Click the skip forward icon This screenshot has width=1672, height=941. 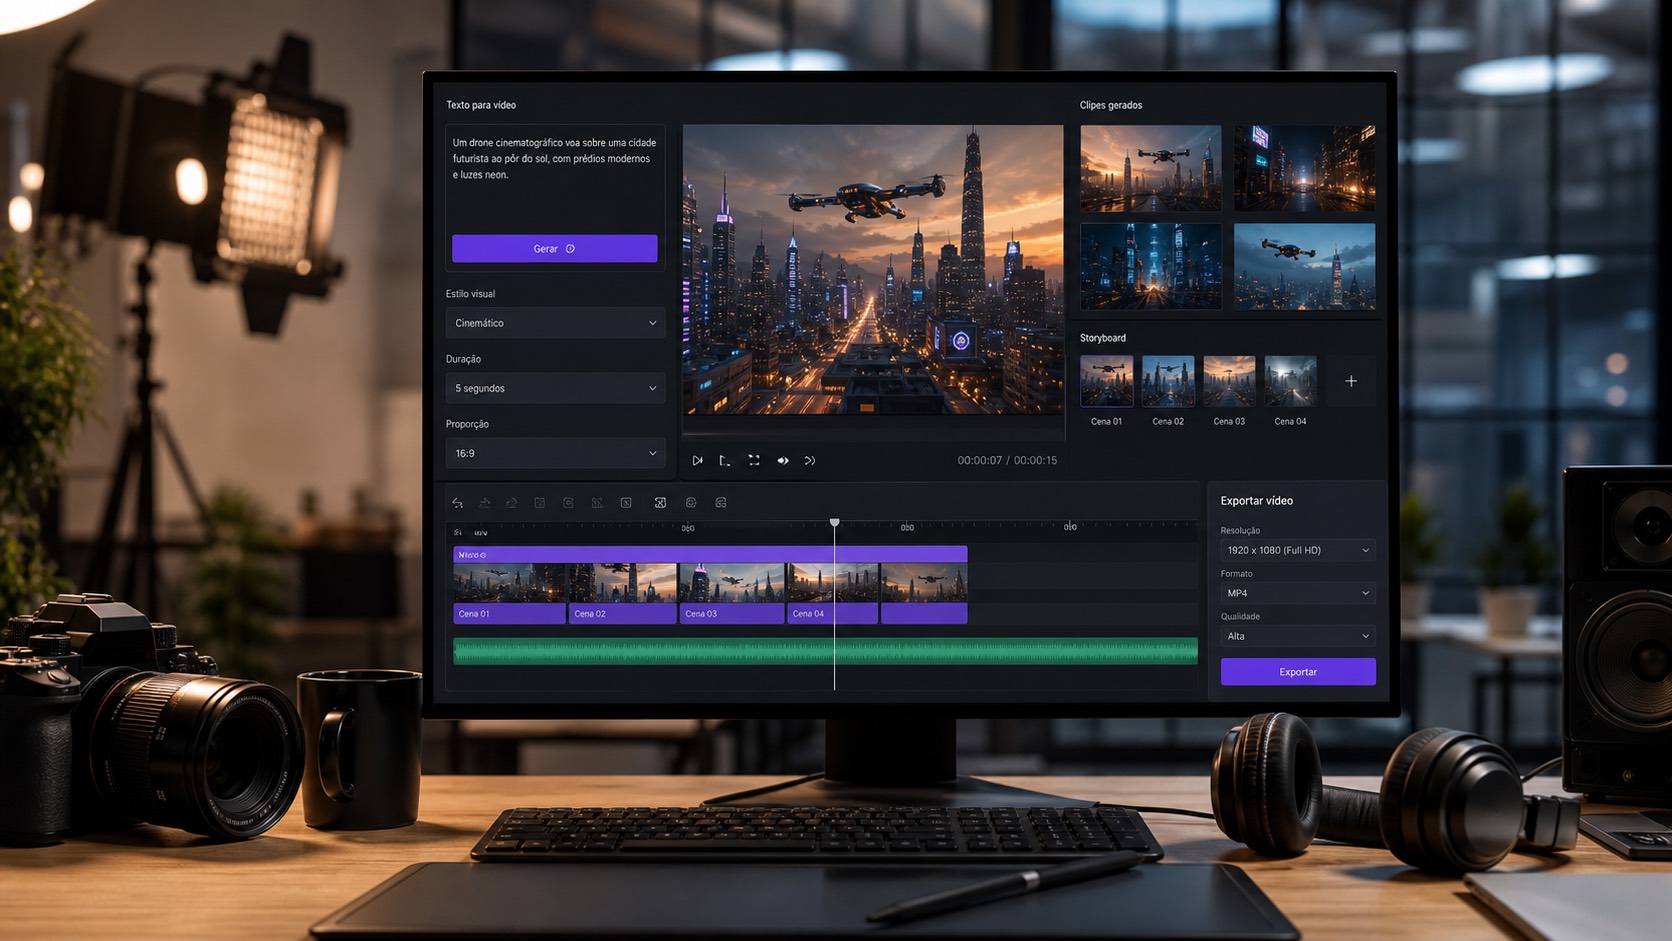tap(810, 461)
